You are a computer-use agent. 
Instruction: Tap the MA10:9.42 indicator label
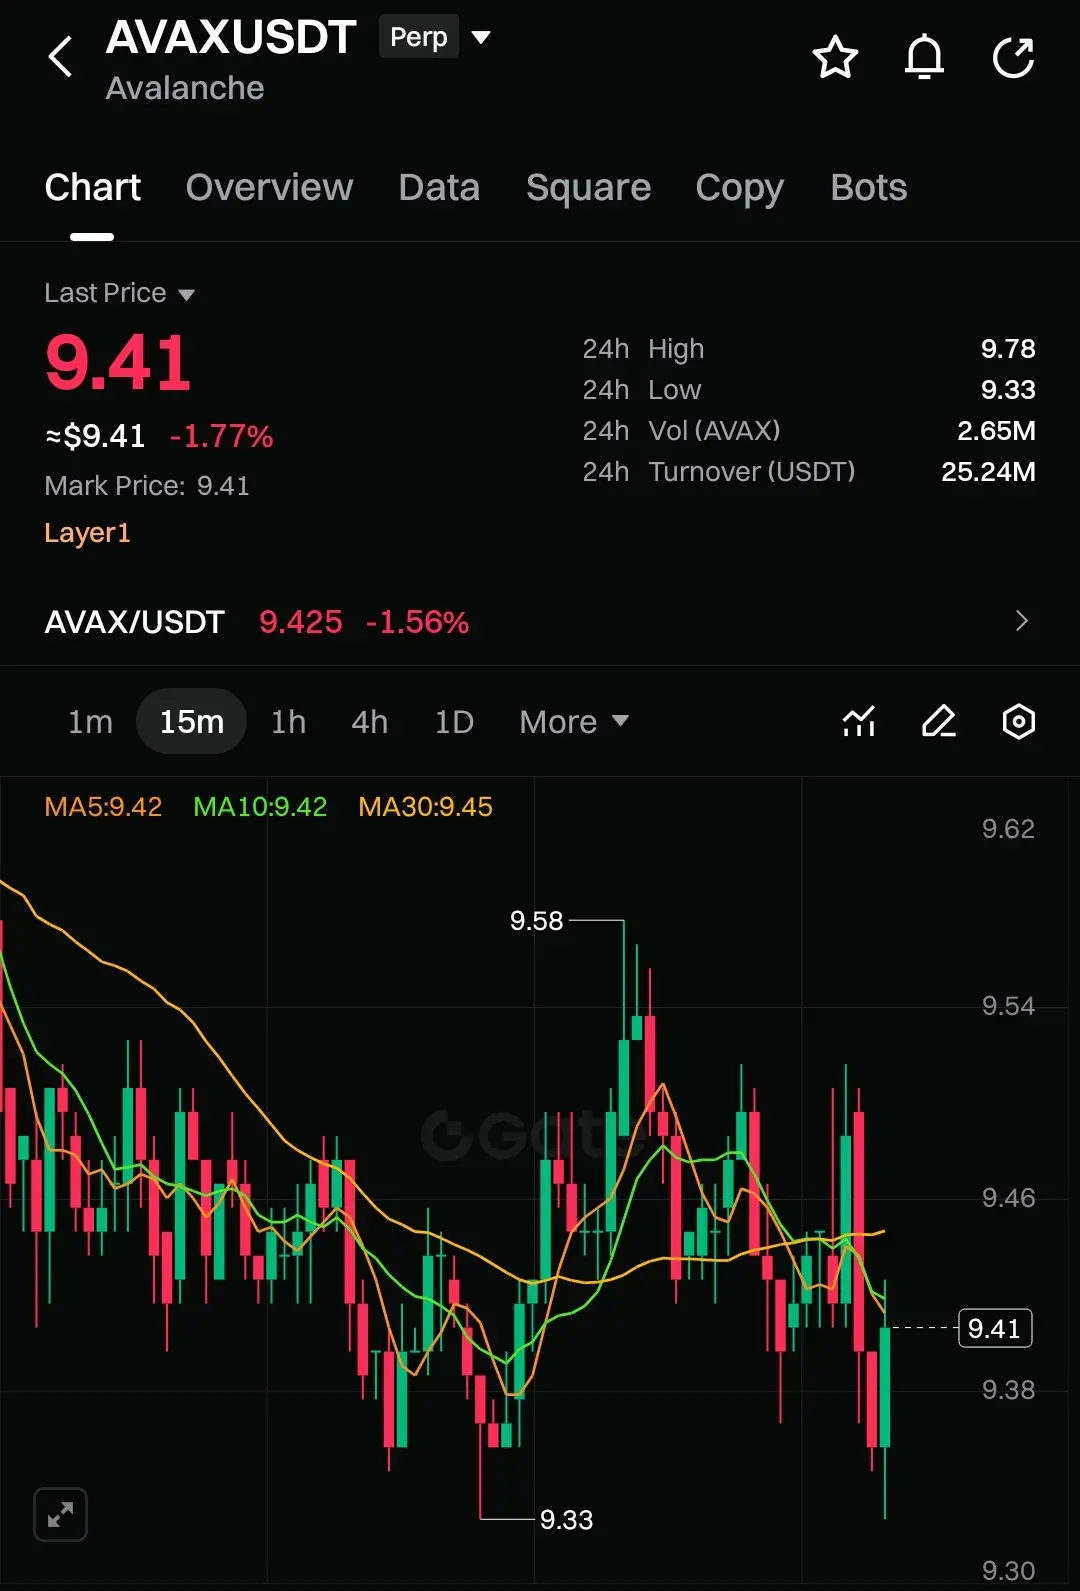click(x=260, y=807)
